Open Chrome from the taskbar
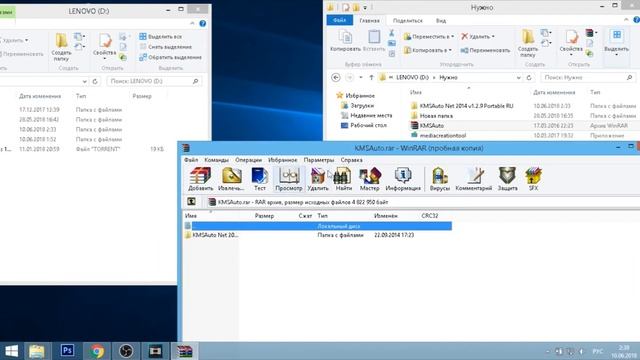Viewport: 640px width, 360px height. [97, 351]
